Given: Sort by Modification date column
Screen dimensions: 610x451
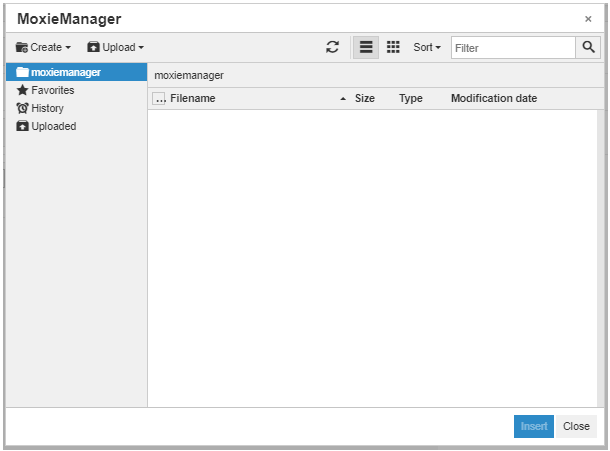Looking at the screenshot, I should [494, 98].
